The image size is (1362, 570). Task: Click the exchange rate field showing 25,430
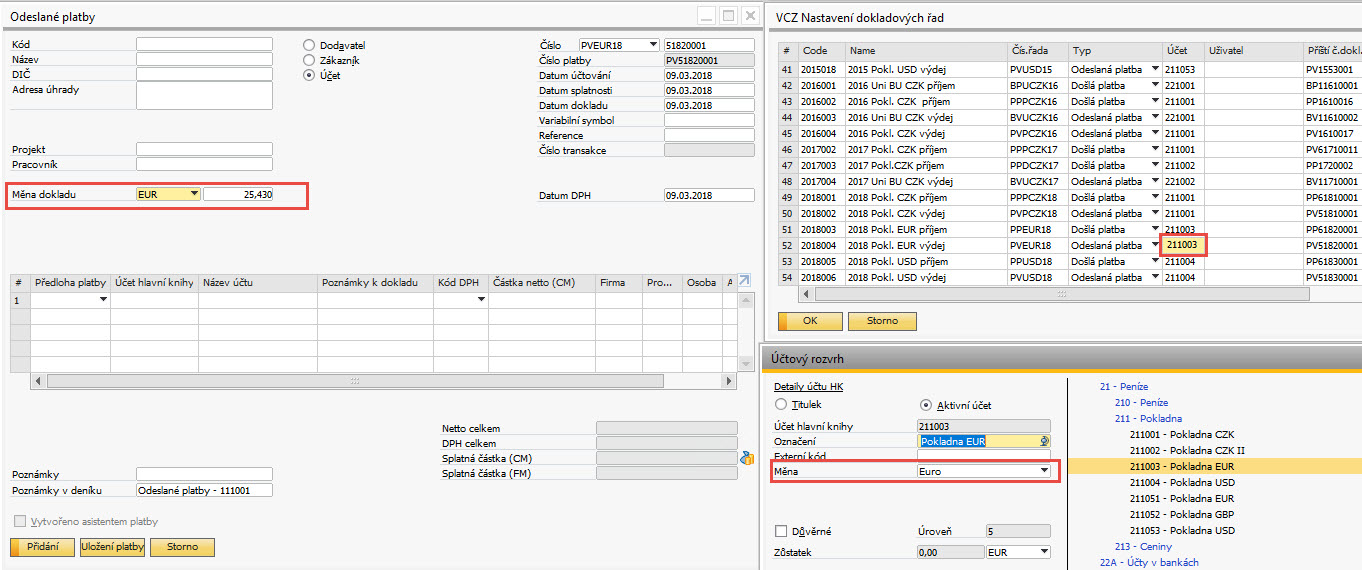click(x=239, y=194)
